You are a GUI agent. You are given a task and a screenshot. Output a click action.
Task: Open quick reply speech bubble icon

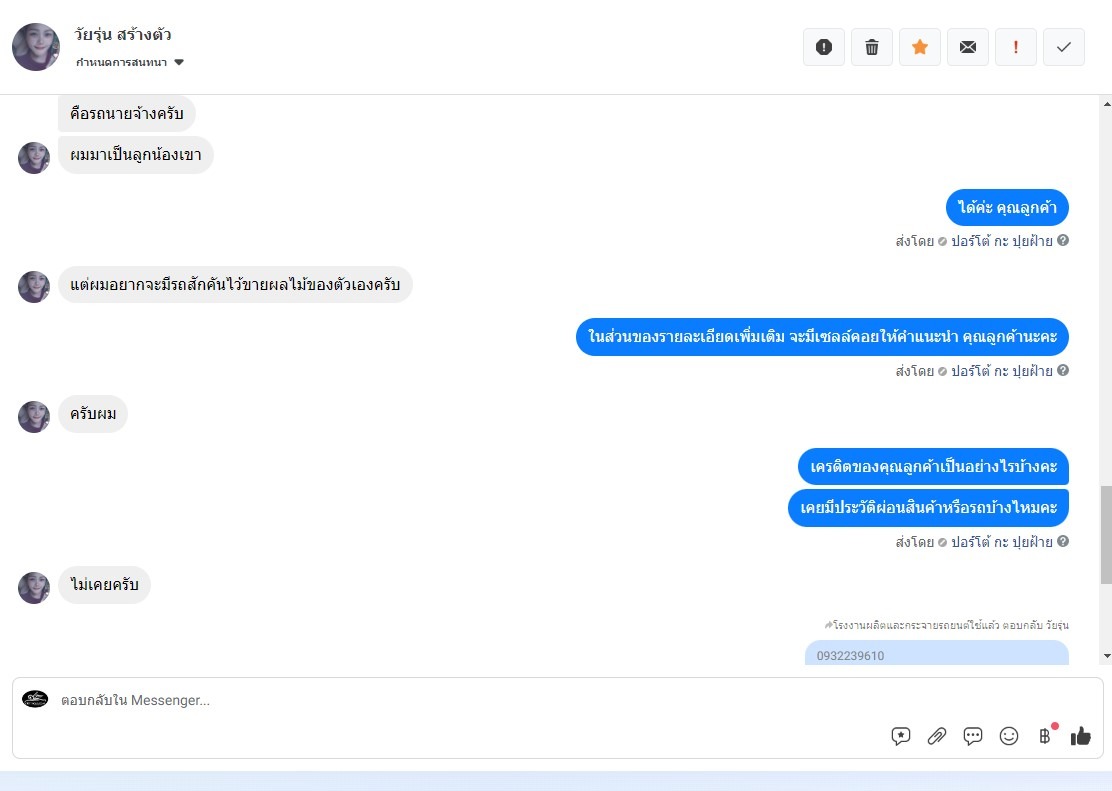(x=972, y=736)
